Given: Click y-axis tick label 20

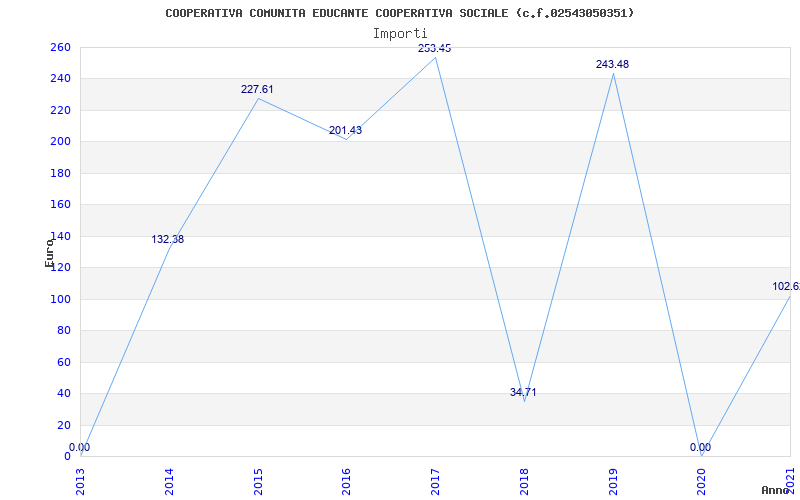Looking at the screenshot, I should coord(62,425).
